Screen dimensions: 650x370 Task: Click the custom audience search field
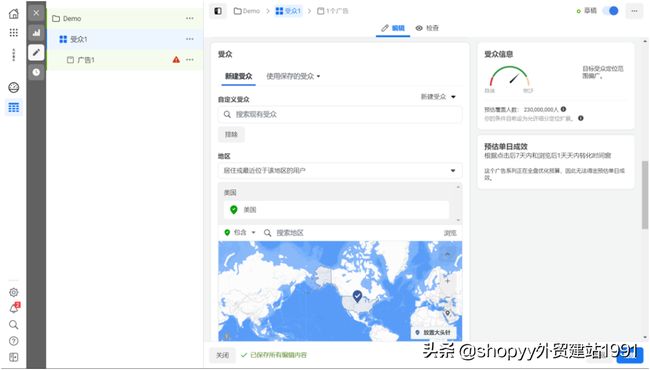pyautogui.click(x=340, y=114)
